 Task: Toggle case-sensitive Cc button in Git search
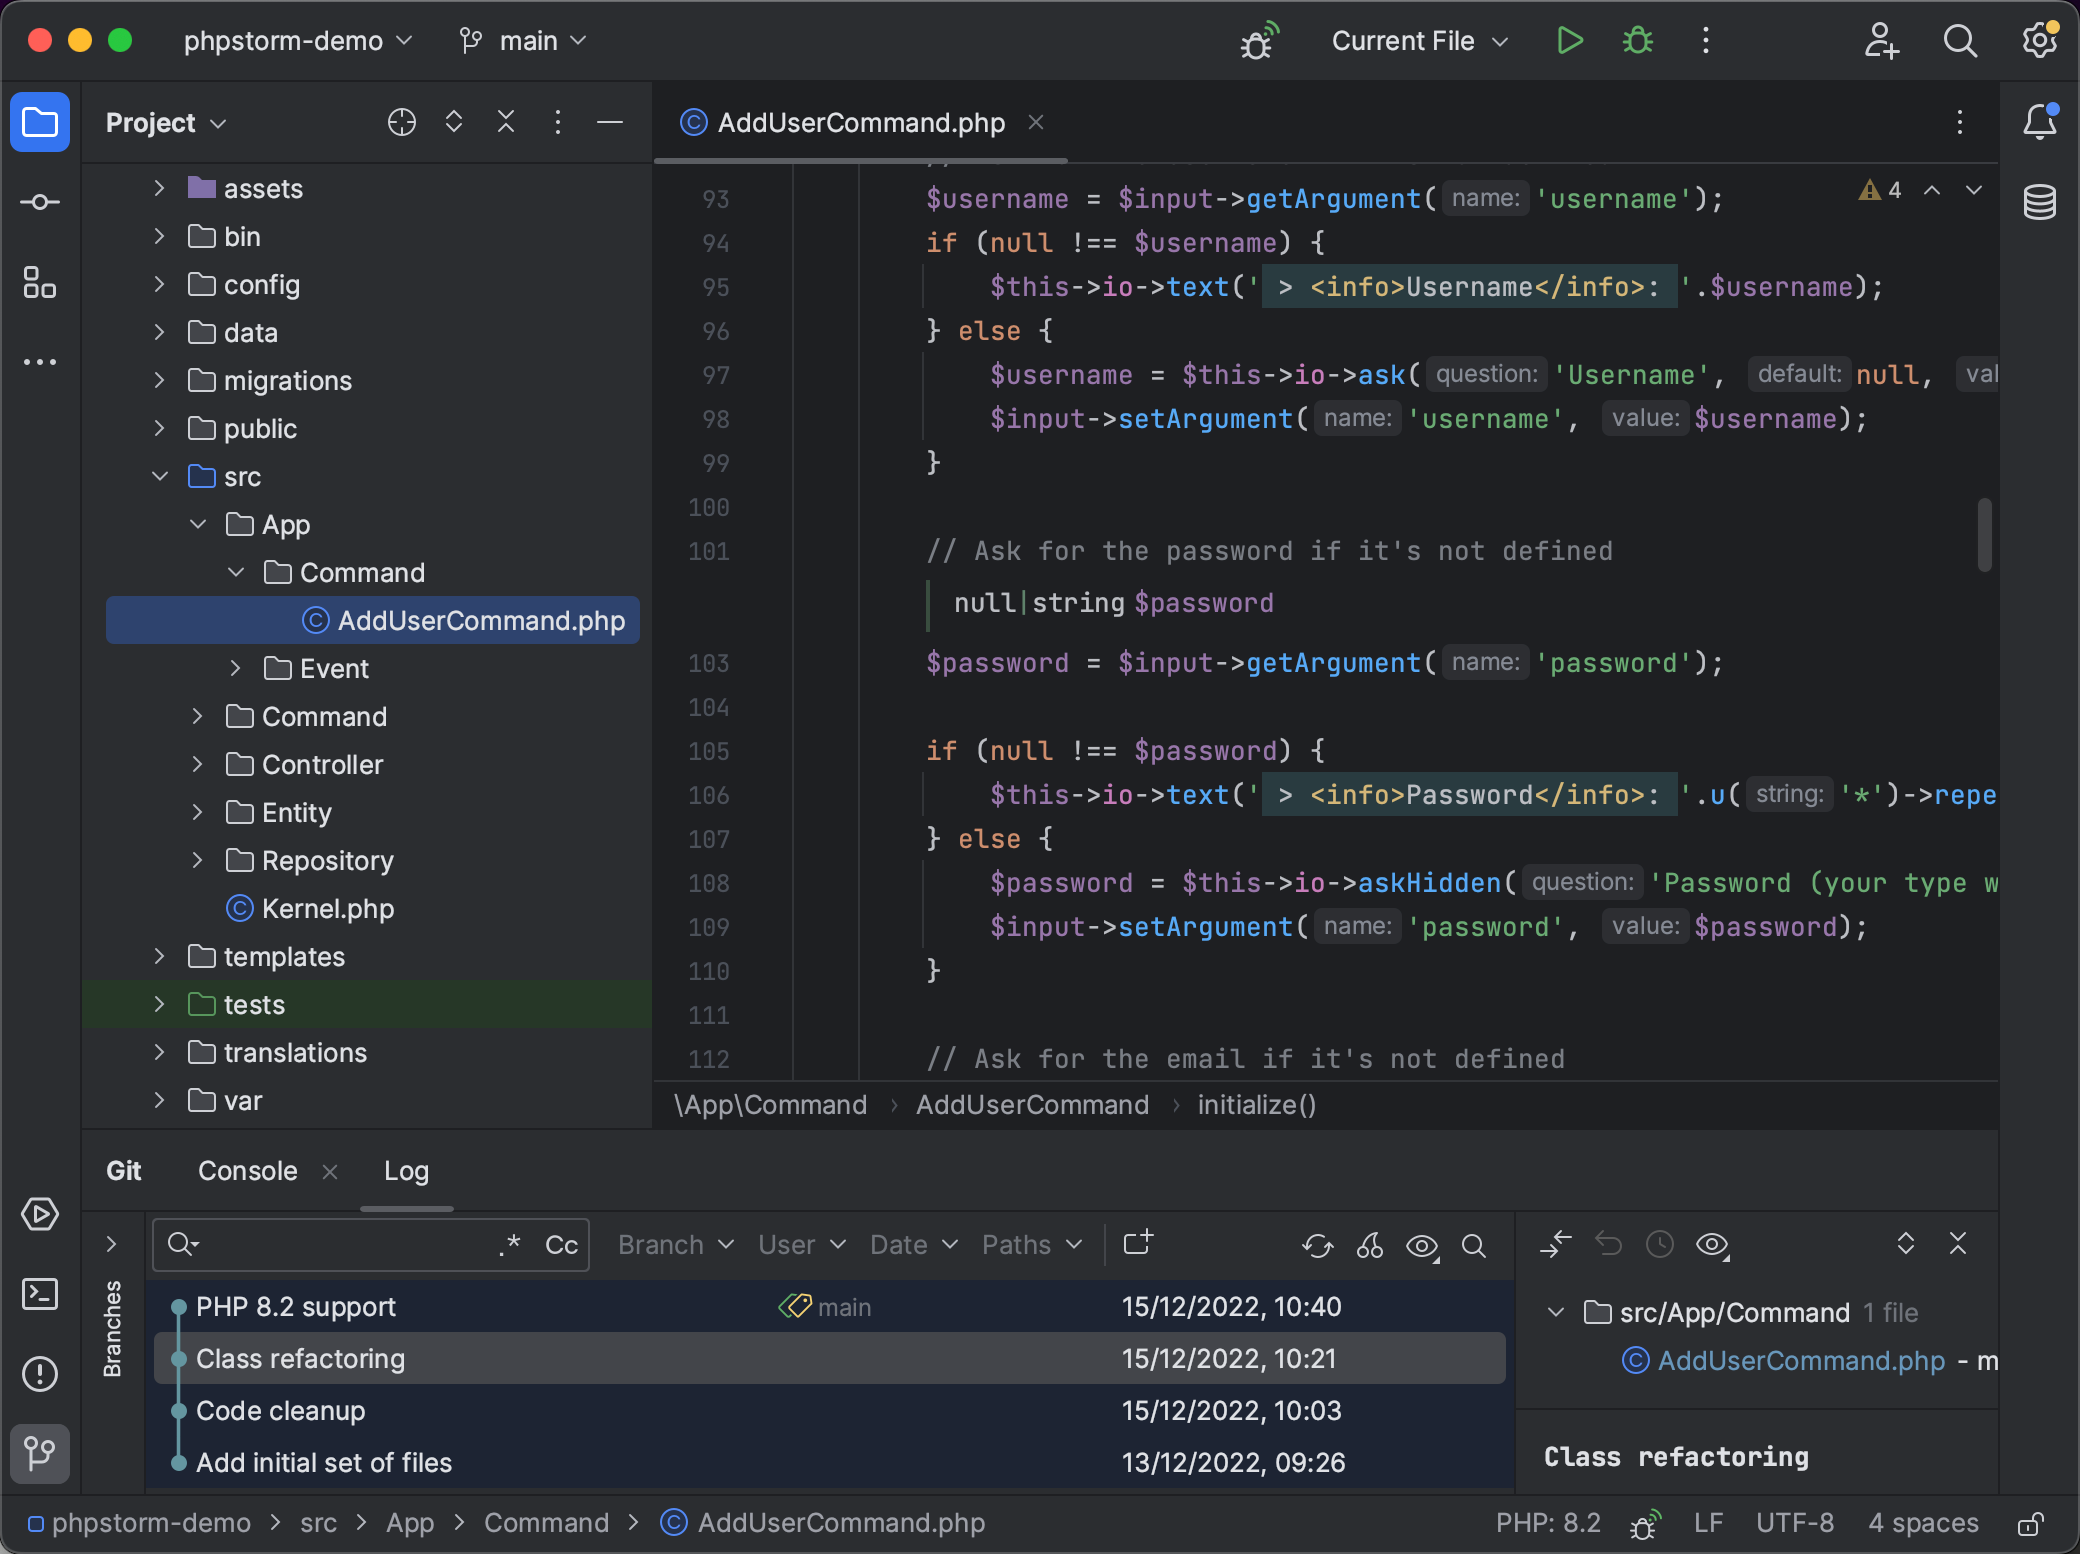(x=560, y=1245)
